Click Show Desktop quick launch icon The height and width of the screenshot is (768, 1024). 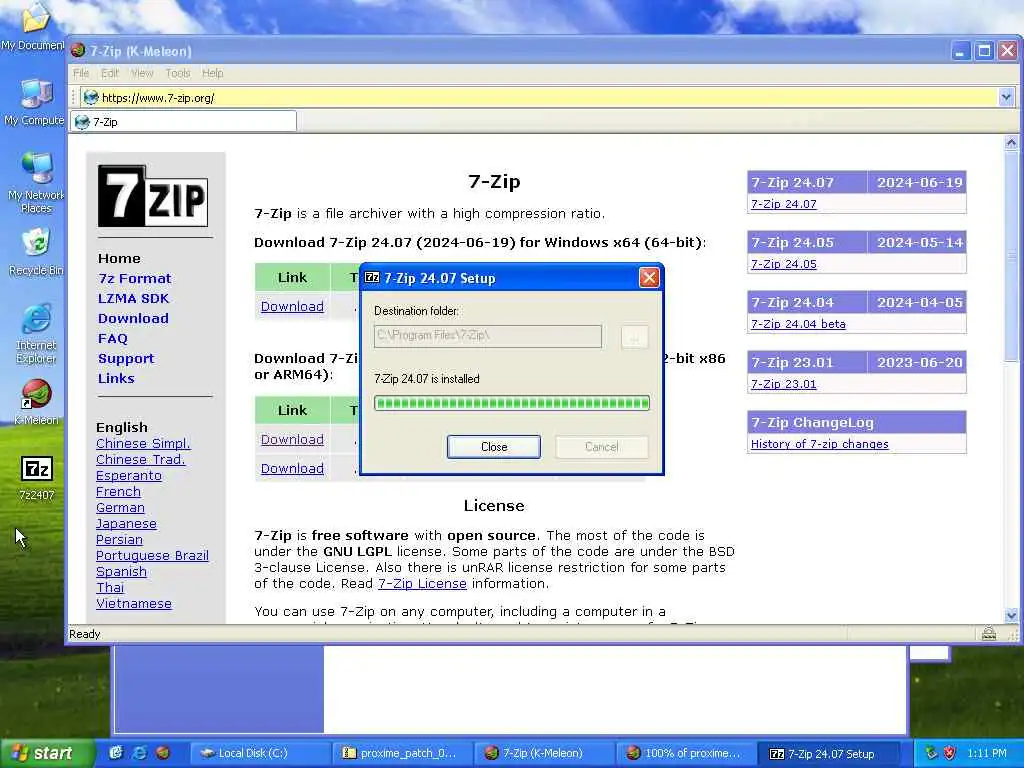(x=116, y=753)
